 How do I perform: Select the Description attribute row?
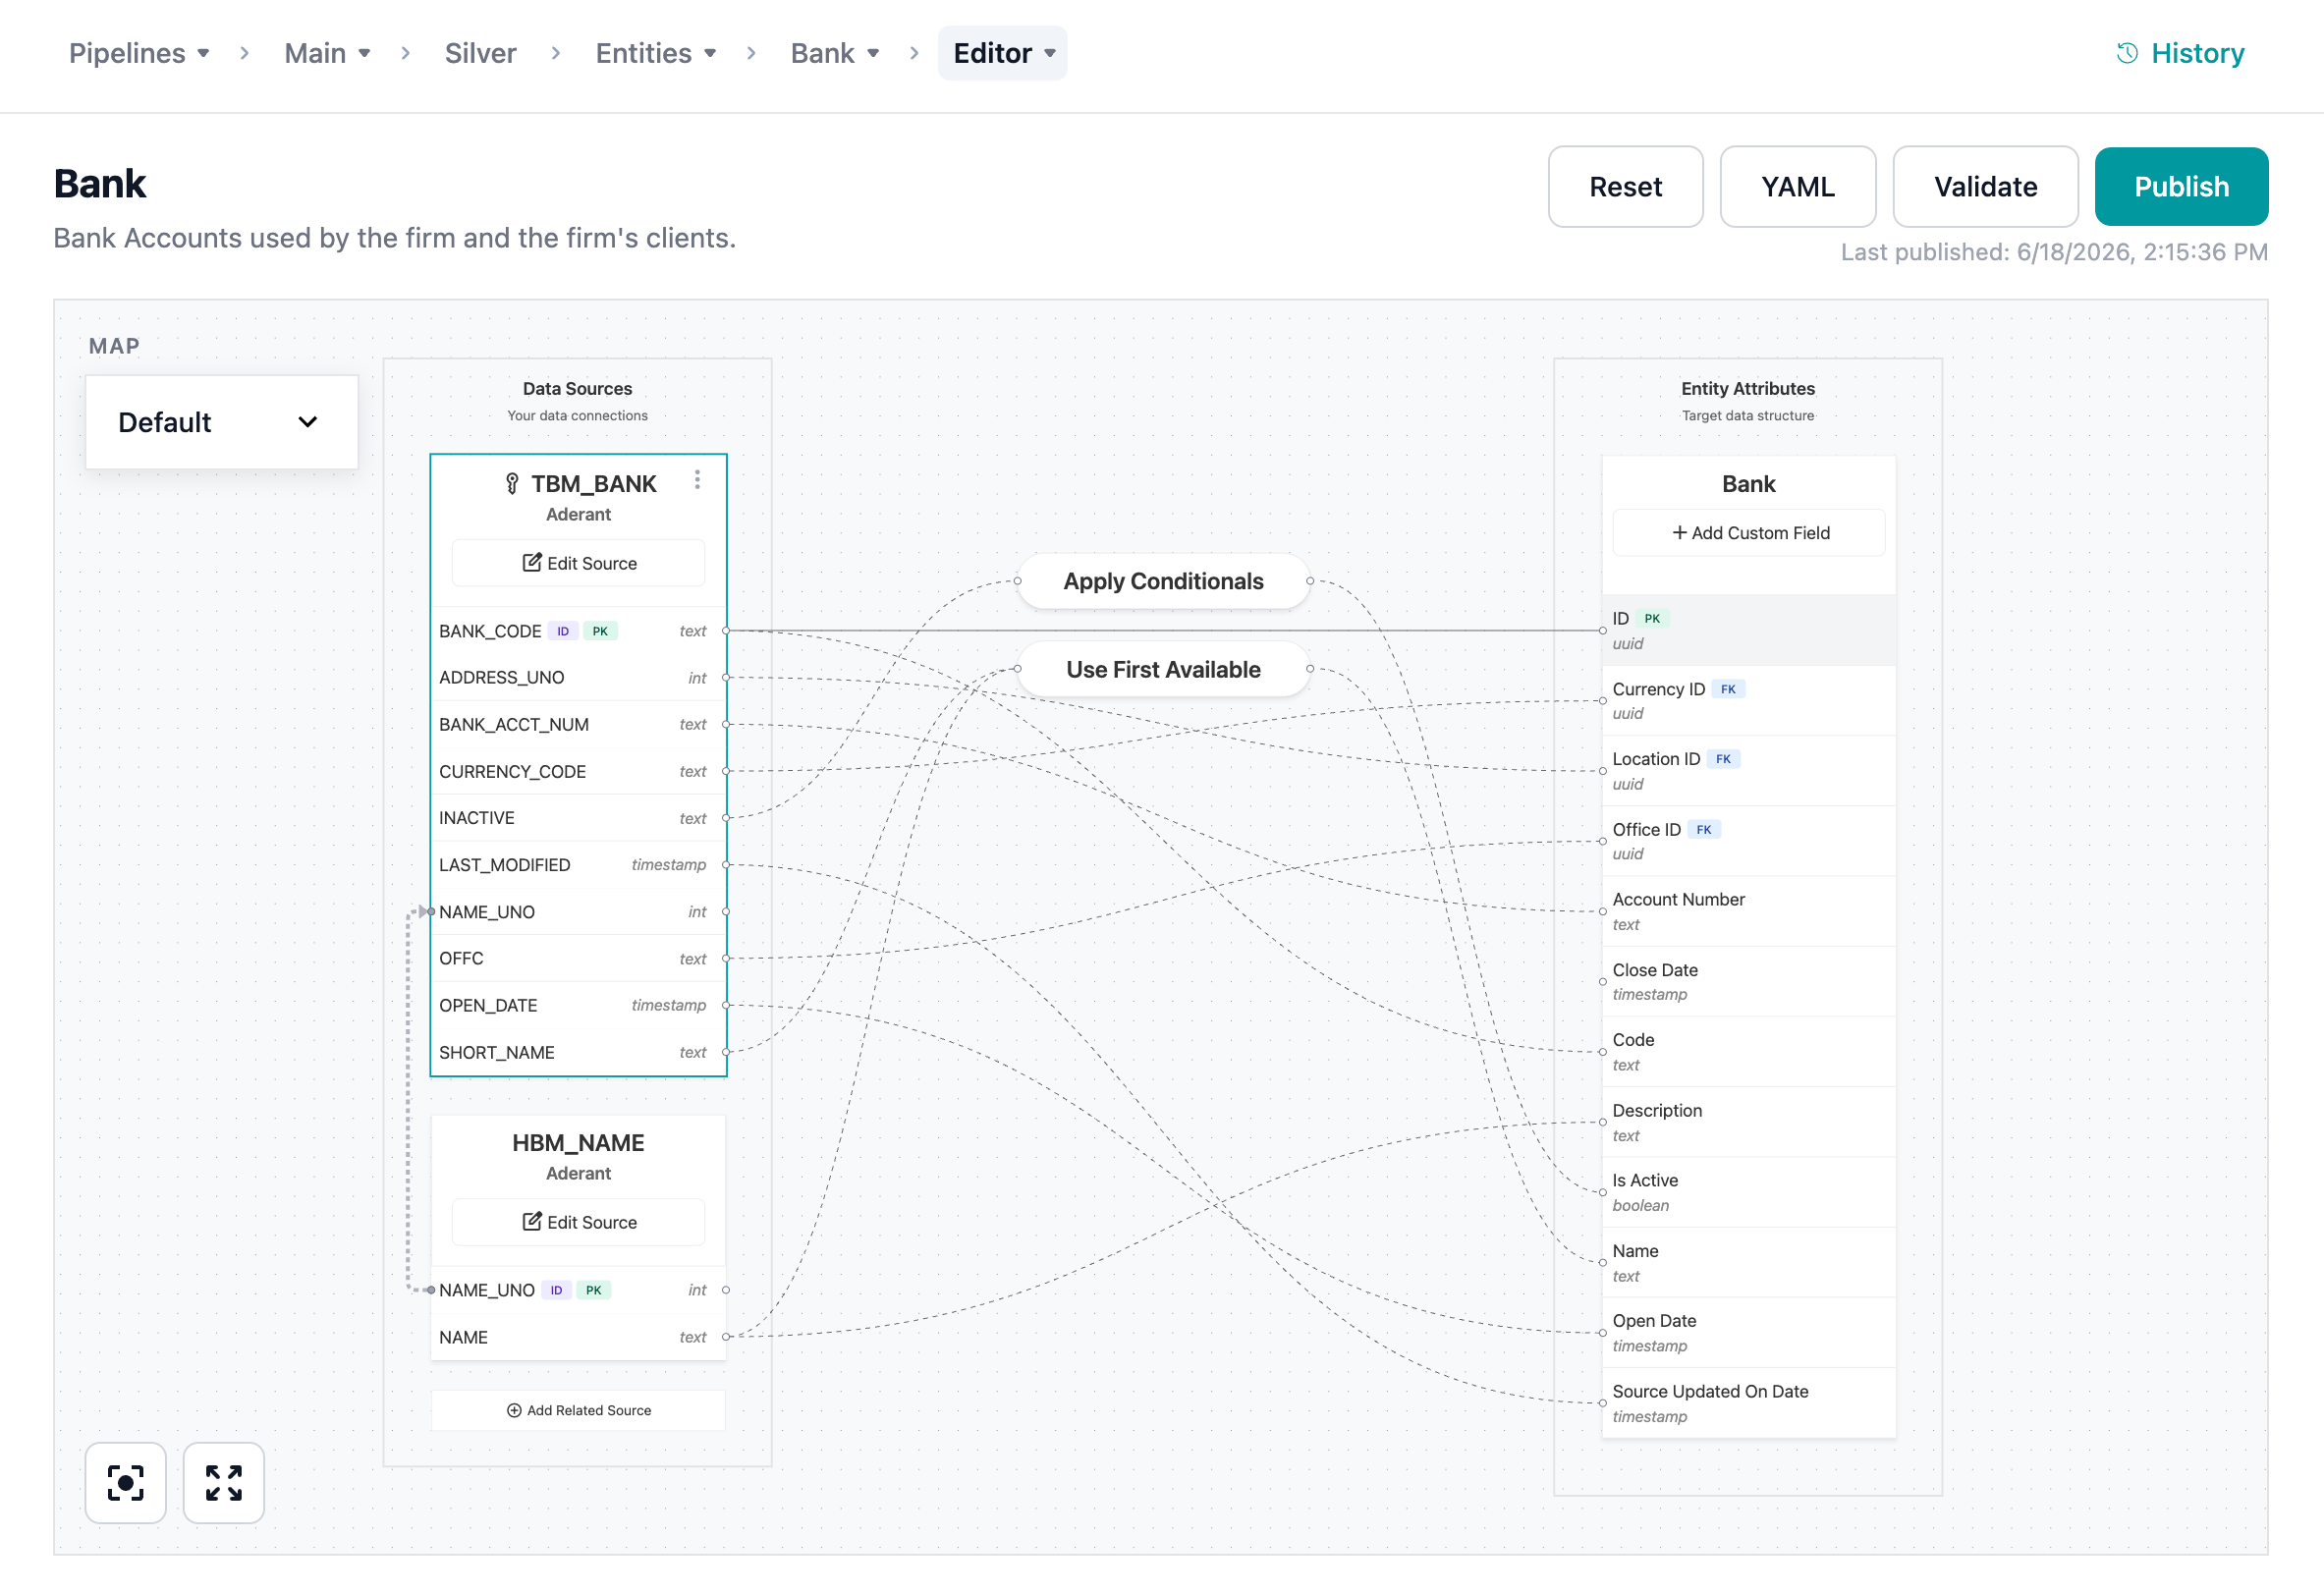pyautogui.click(x=1749, y=1122)
